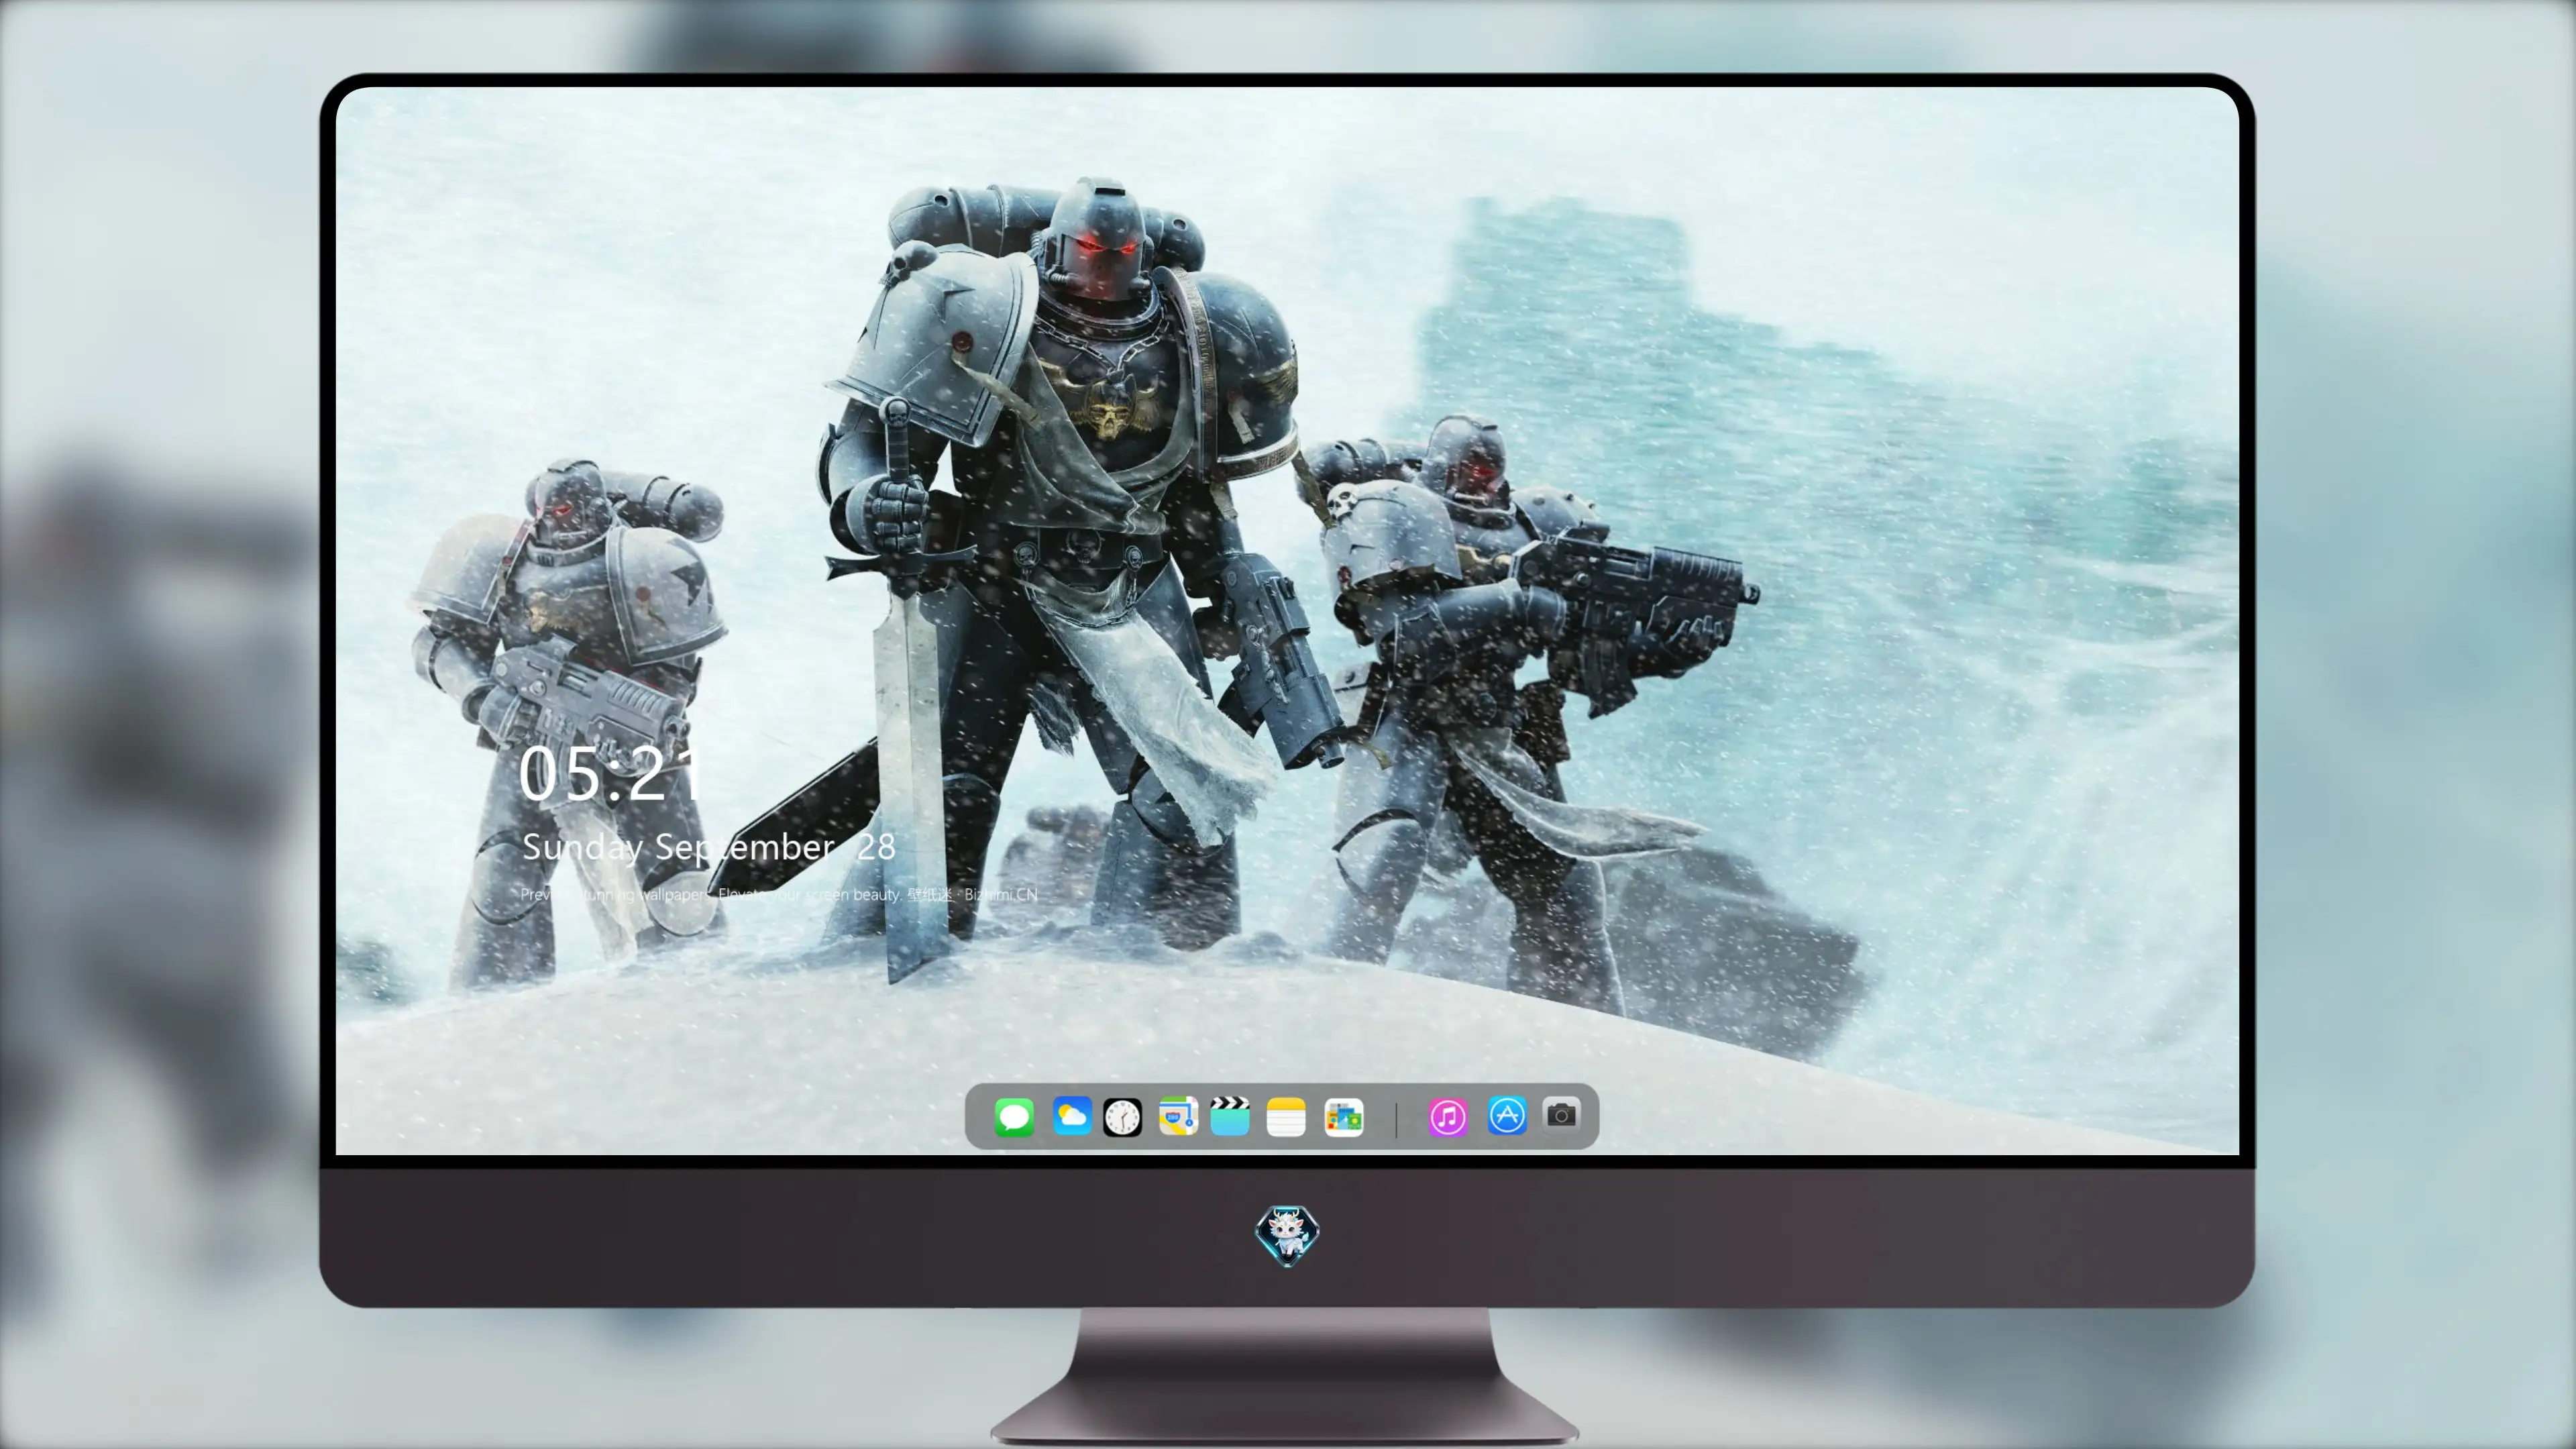Open the Maps app in the dock
This screenshot has width=2576, height=1449.
point(1178,1116)
